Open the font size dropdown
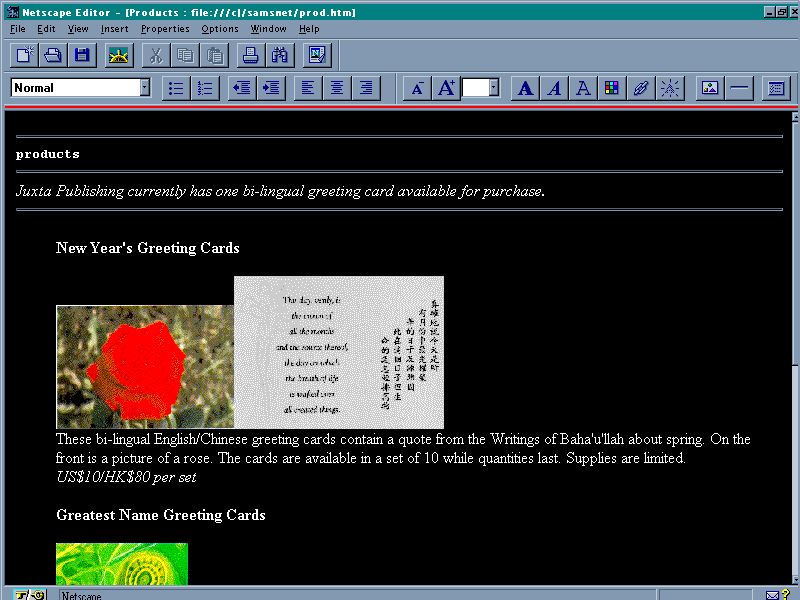The width and height of the screenshot is (800, 600). (x=495, y=88)
